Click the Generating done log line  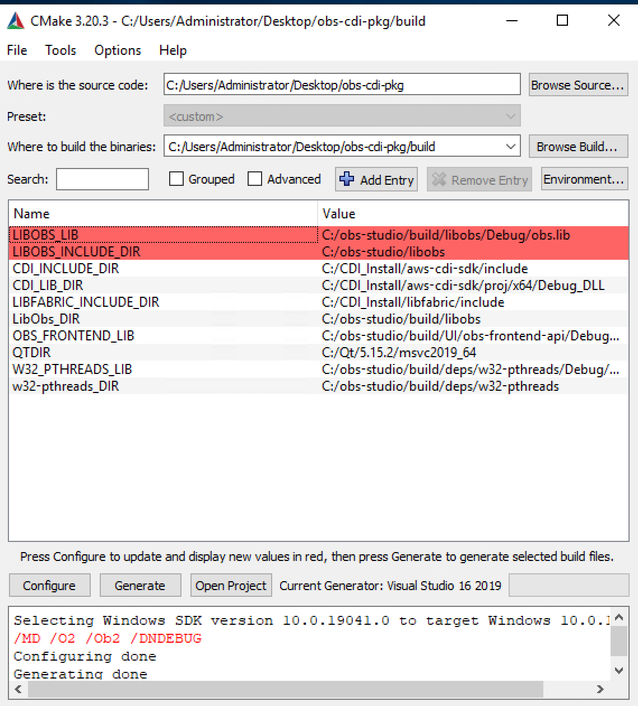tap(81, 674)
